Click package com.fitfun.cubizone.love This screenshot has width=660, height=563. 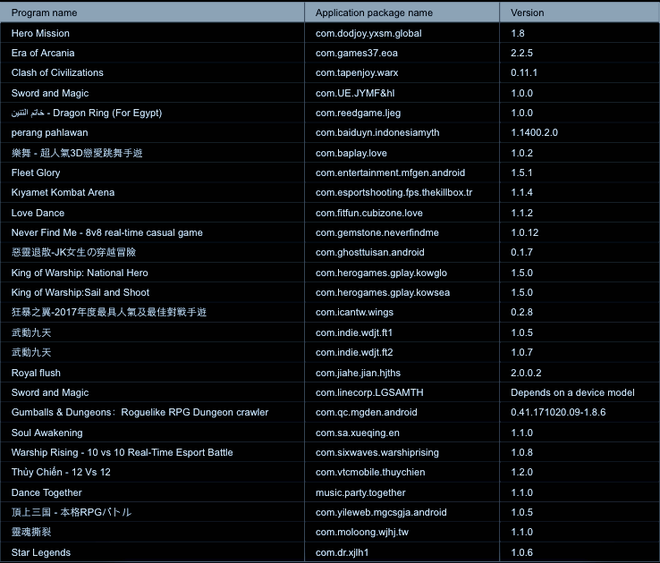point(369,213)
